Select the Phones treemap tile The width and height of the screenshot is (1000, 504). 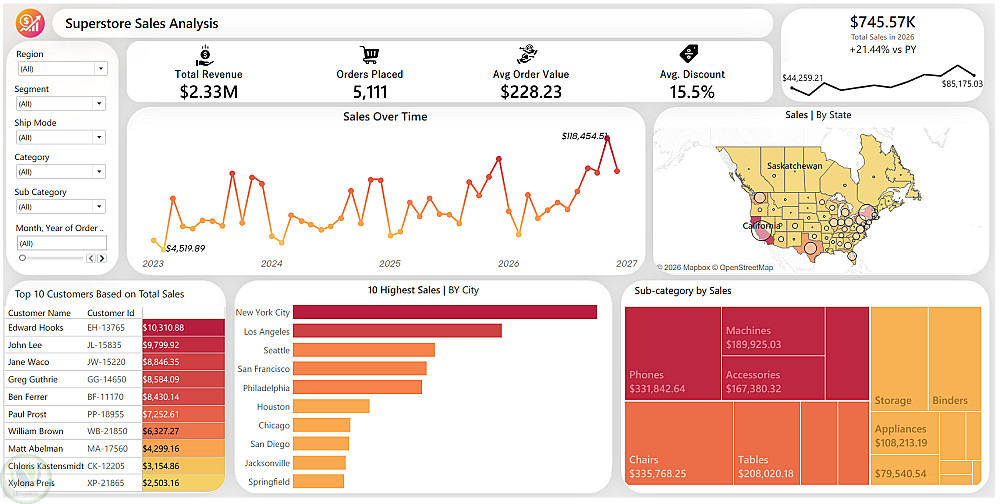[673, 353]
